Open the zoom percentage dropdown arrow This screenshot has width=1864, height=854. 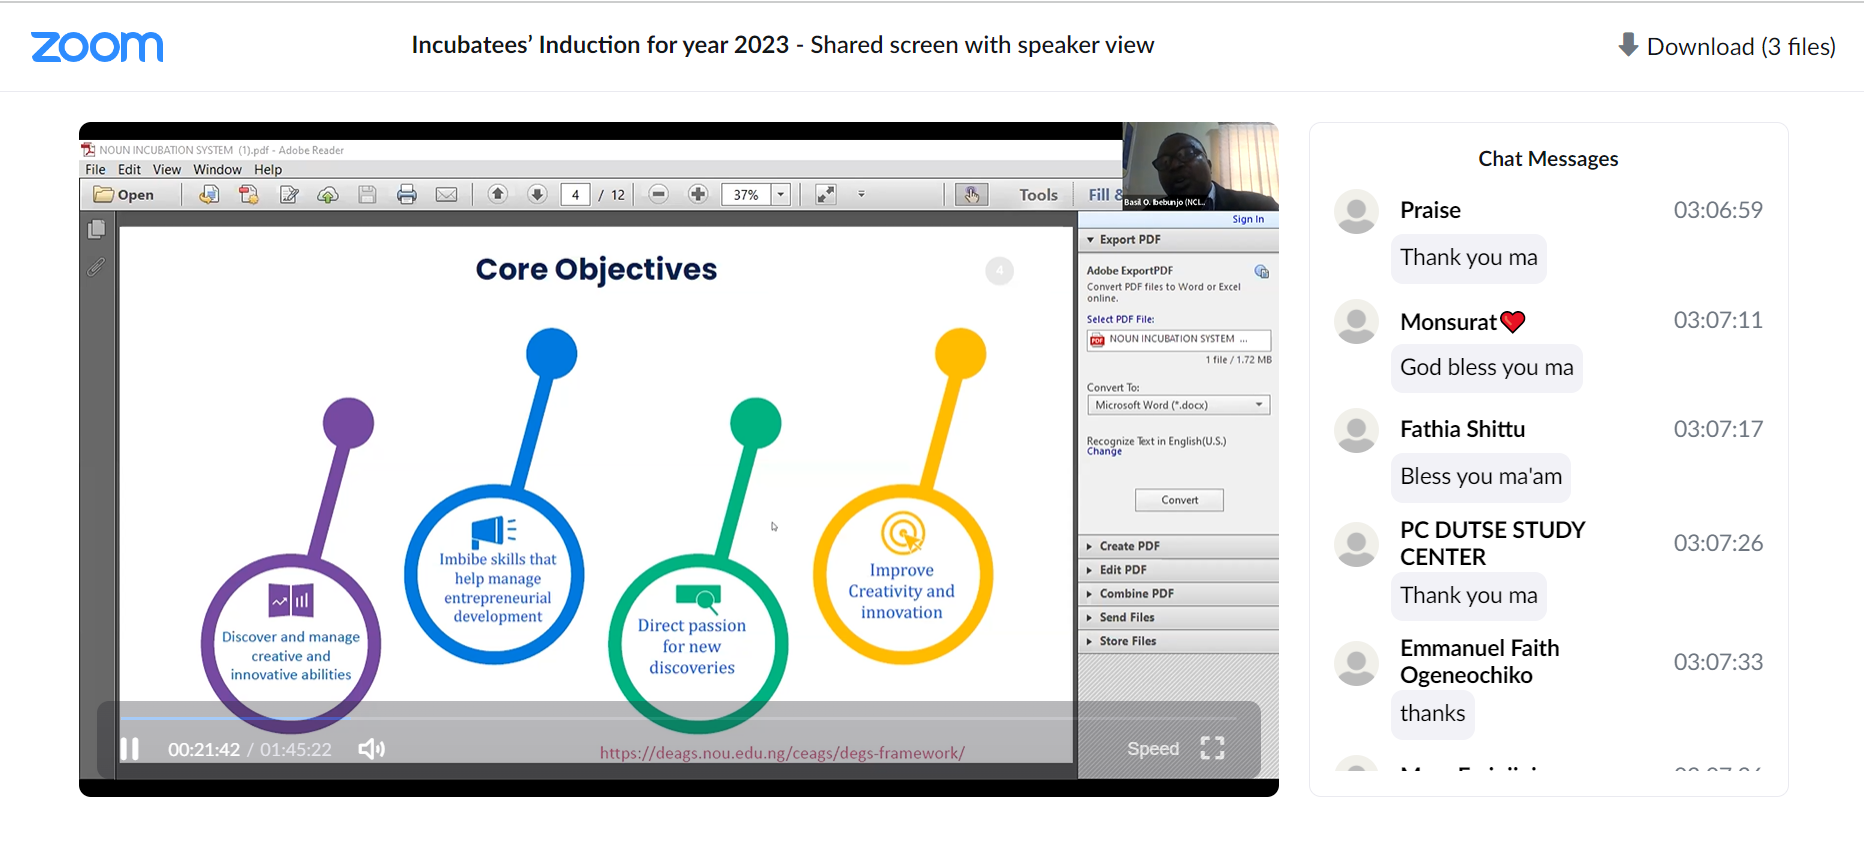(781, 195)
